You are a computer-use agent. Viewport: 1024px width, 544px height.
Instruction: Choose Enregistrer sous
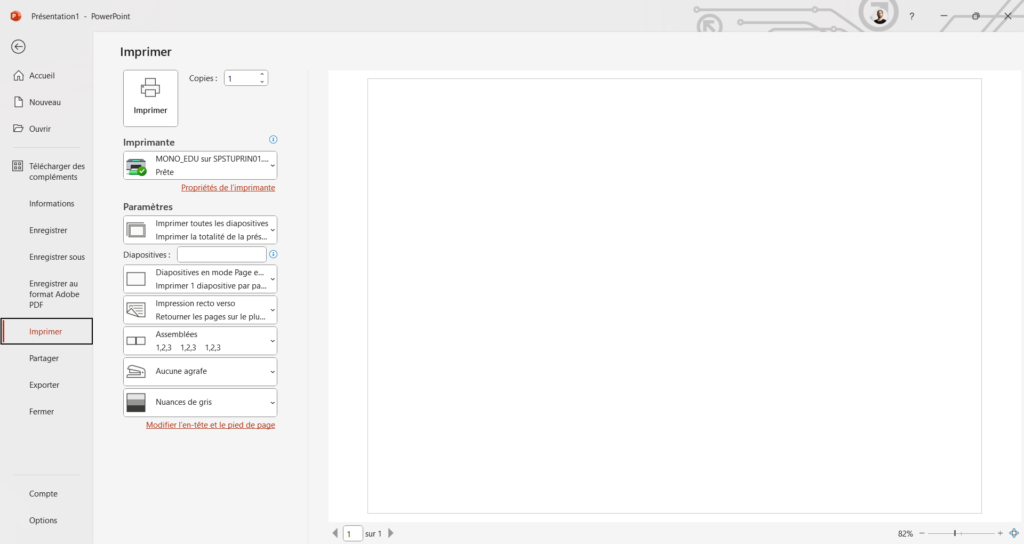57,257
